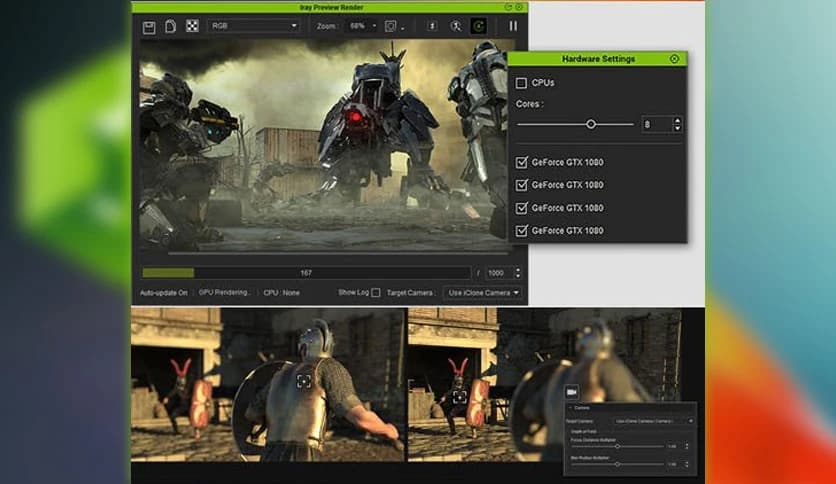Close the Iray Preview Render window
This screenshot has width=836, height=484.
519,7
